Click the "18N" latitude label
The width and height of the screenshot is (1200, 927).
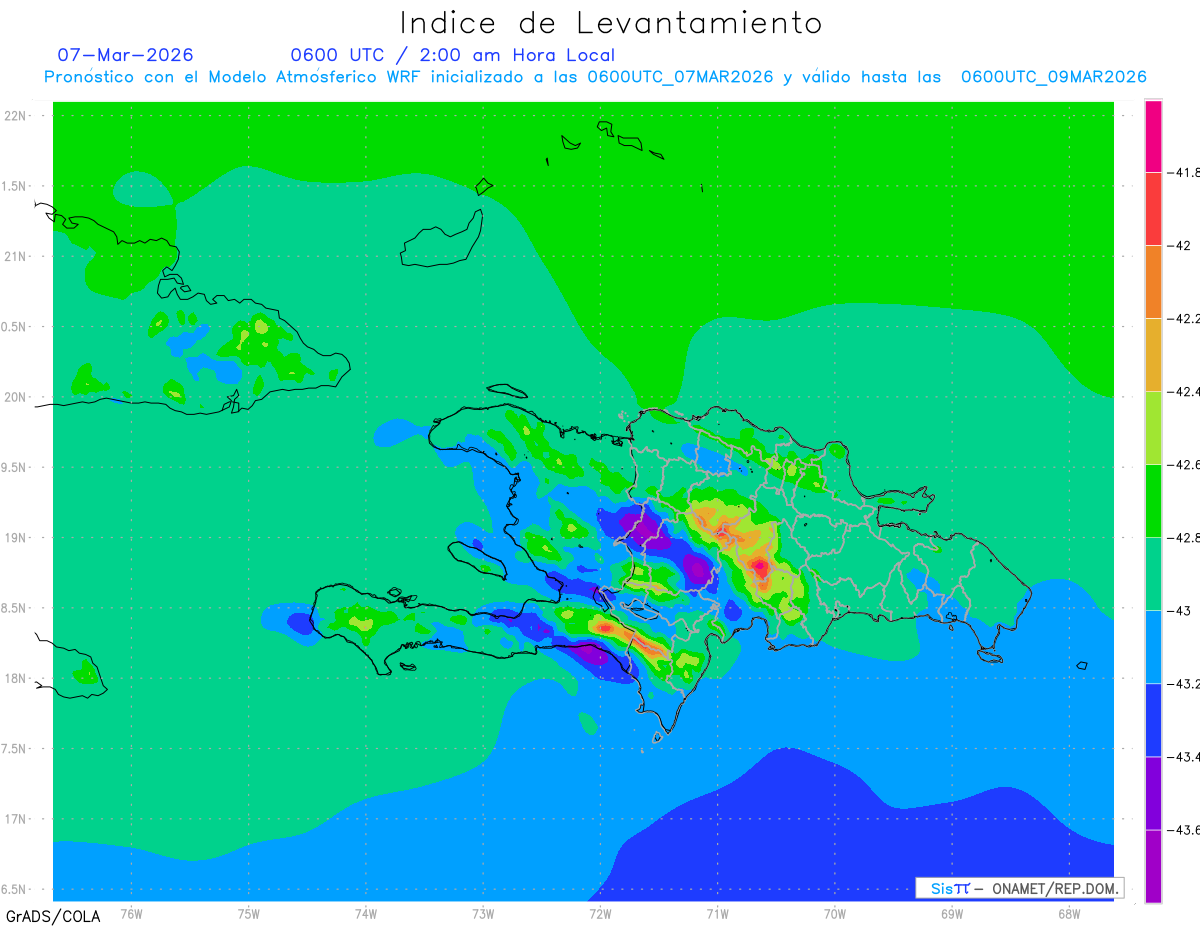click(x=17, y=678)
